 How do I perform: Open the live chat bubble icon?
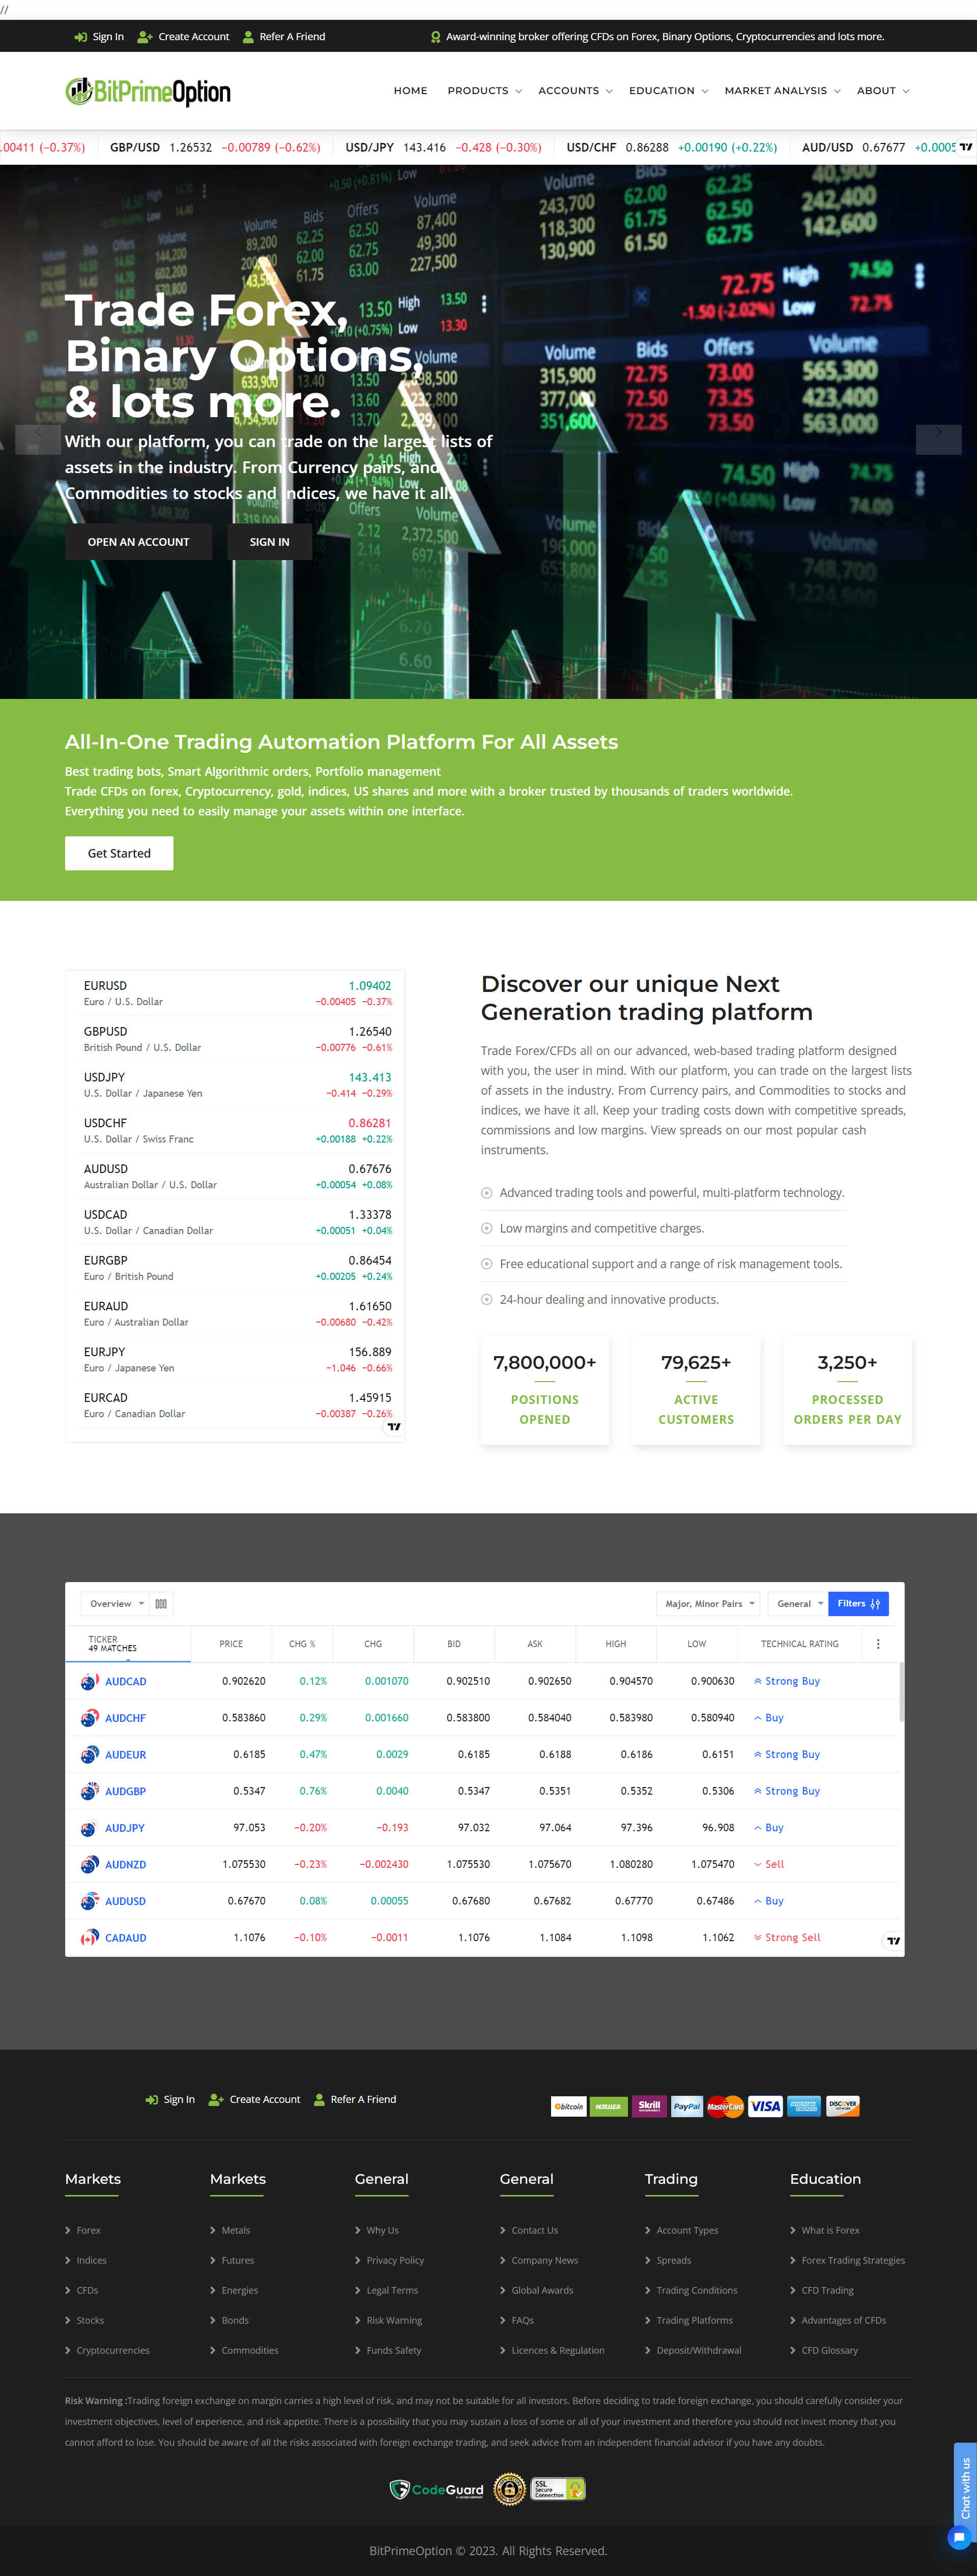(x=959, y=2537)
